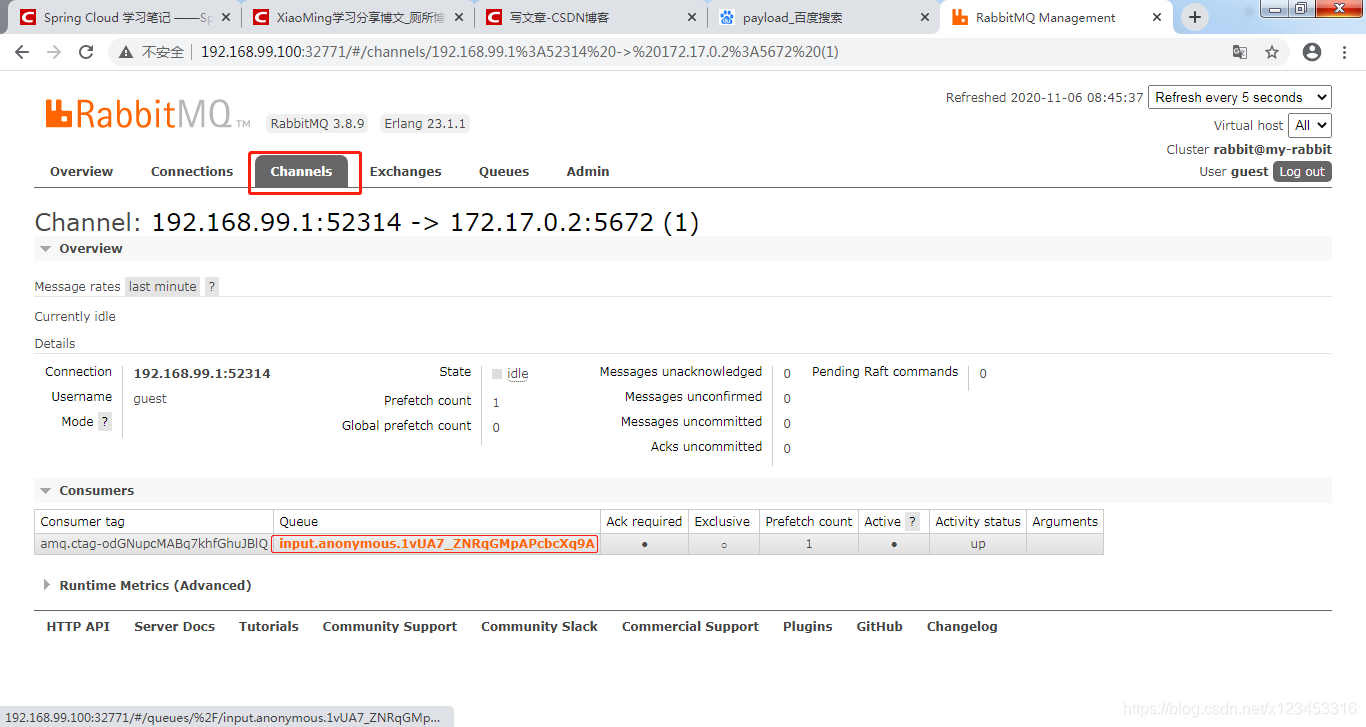Open the Virtual host dropdown

tap(1310, 125)
